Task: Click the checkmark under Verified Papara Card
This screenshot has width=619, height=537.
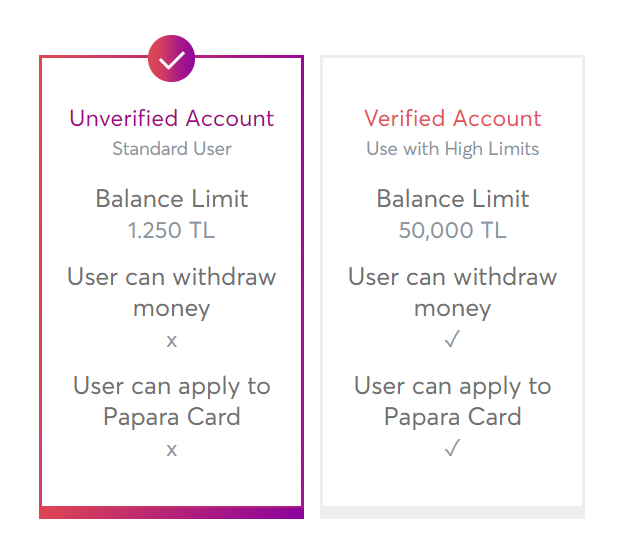Action: click(x=452, y=448)
